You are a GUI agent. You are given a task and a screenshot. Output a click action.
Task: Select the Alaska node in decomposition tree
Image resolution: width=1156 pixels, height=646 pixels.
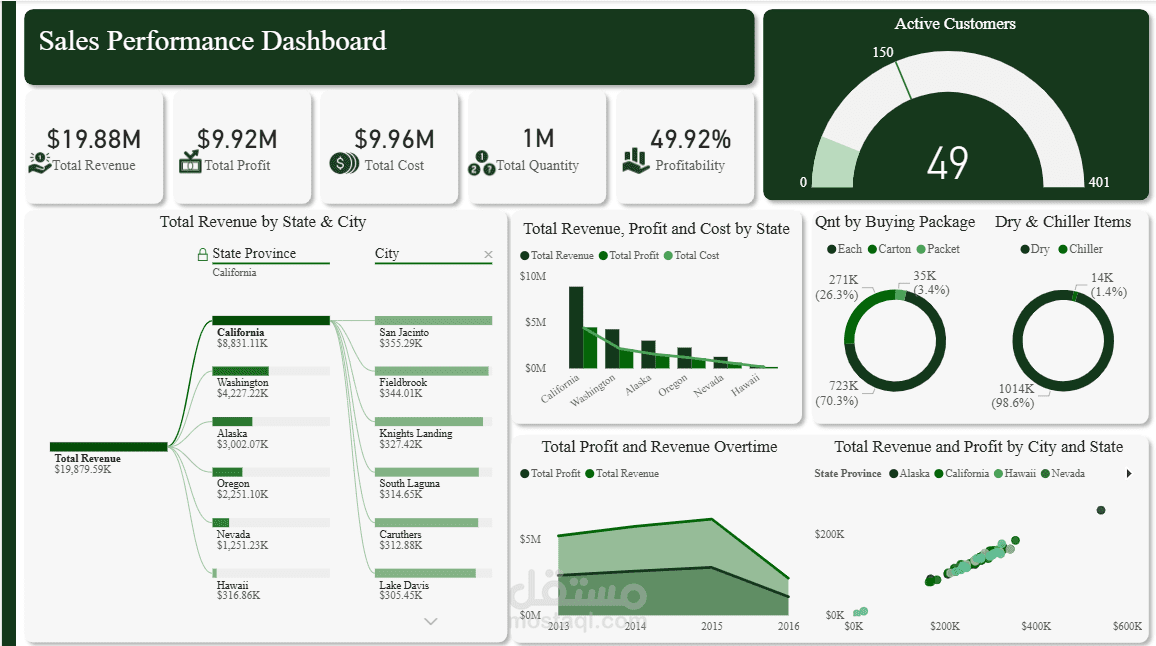coord(271,422)
